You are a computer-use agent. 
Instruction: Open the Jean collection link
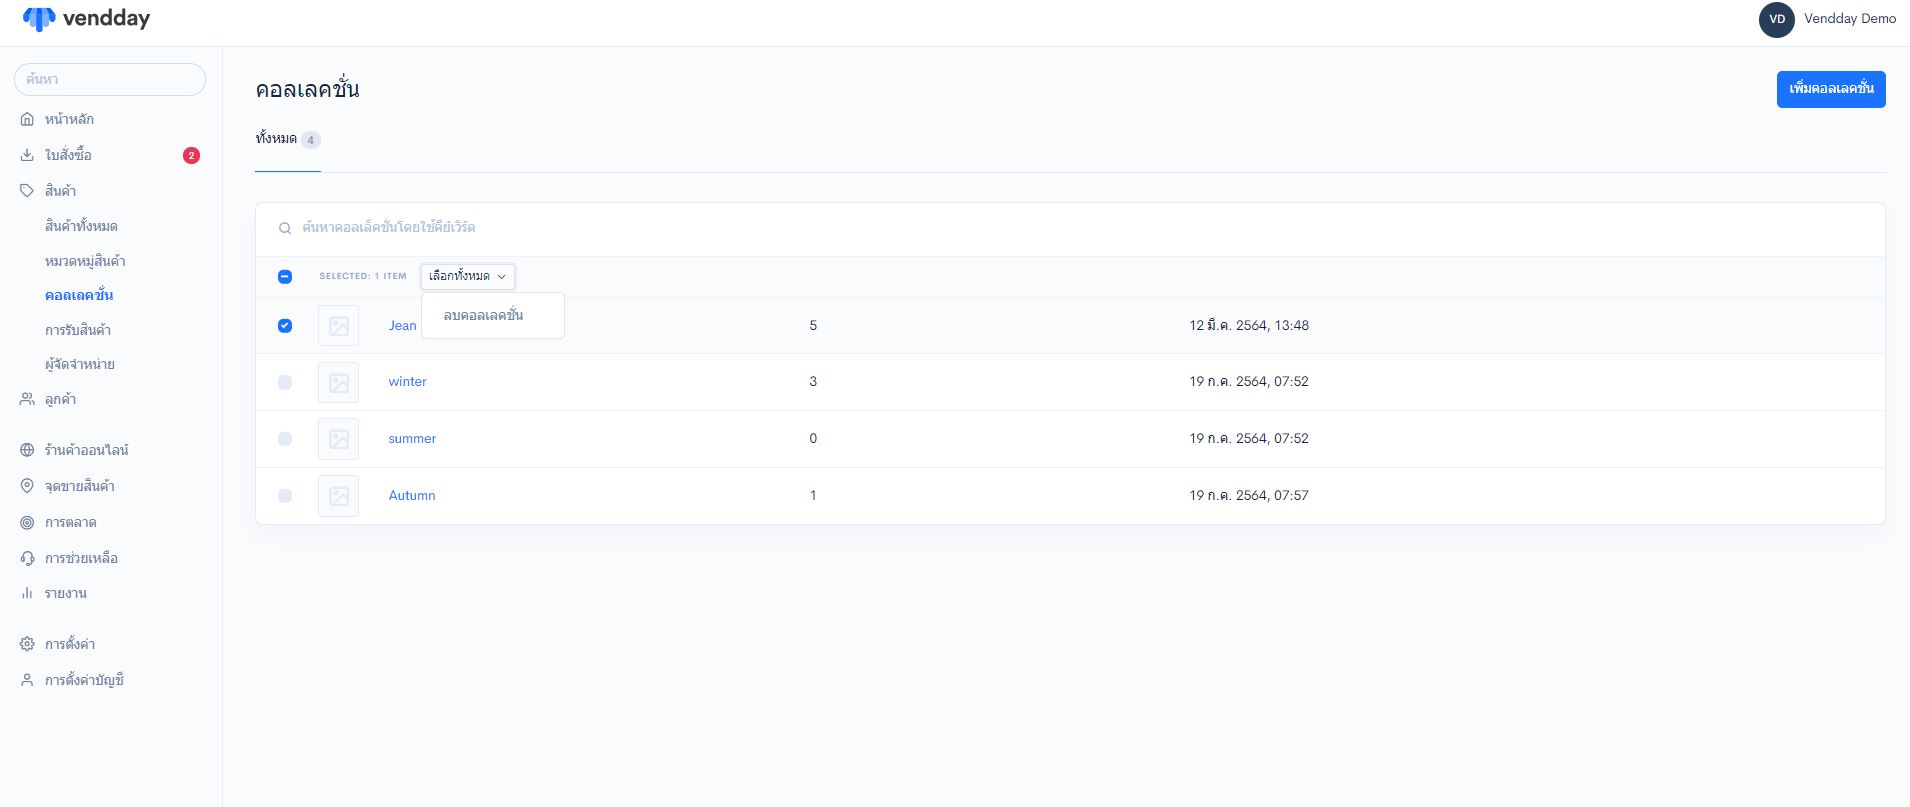[402, 326]
